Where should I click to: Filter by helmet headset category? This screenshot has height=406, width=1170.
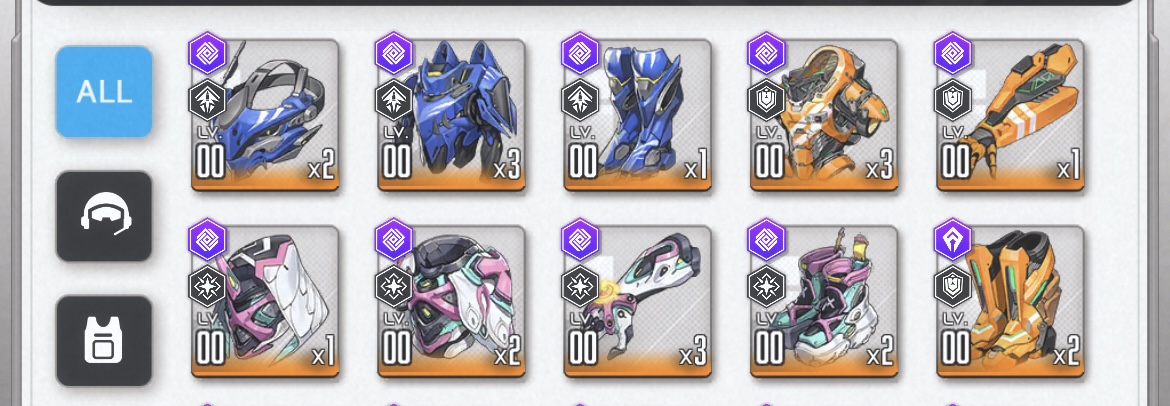pos(104,216)
